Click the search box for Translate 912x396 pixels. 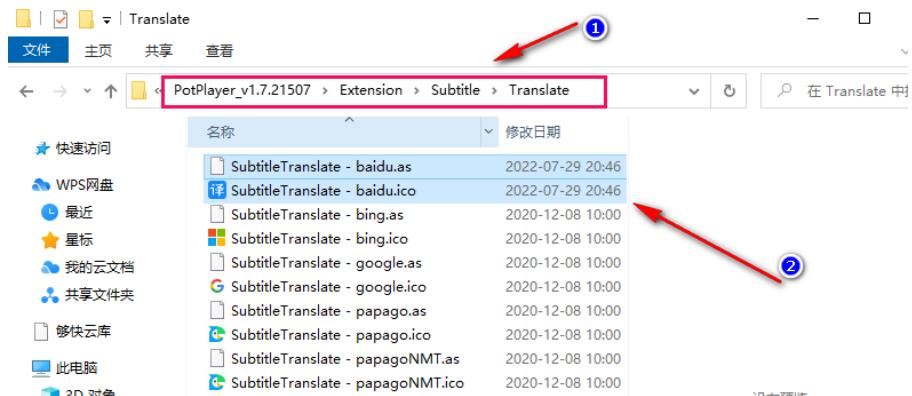click(836, 91)
